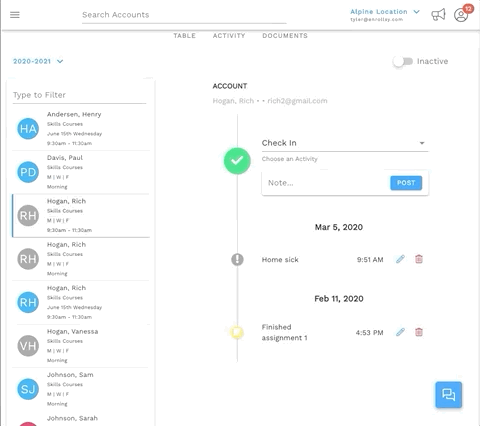Click the 4:53 PM timestamp

[x=369, y=333]
